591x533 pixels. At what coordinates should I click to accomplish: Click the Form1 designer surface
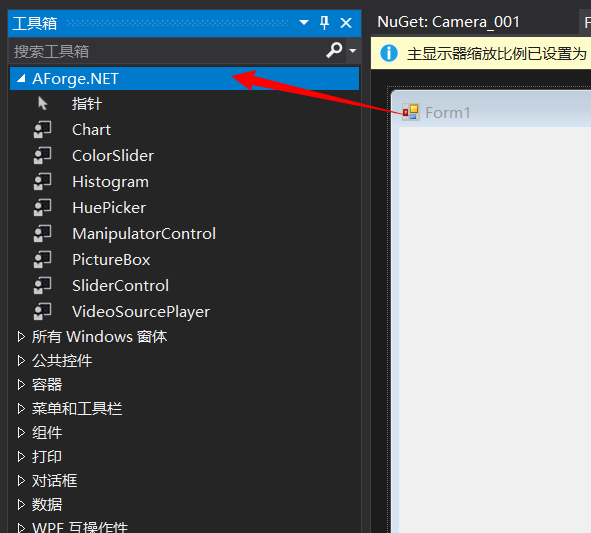495,330
